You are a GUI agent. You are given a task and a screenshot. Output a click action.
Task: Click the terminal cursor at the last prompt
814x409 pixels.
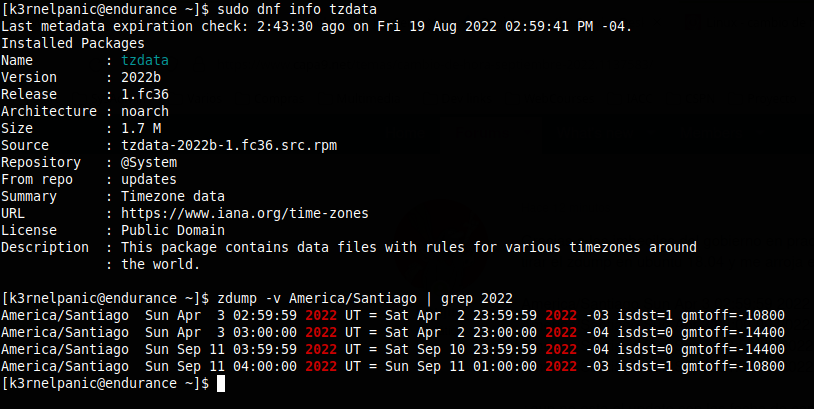221,383
